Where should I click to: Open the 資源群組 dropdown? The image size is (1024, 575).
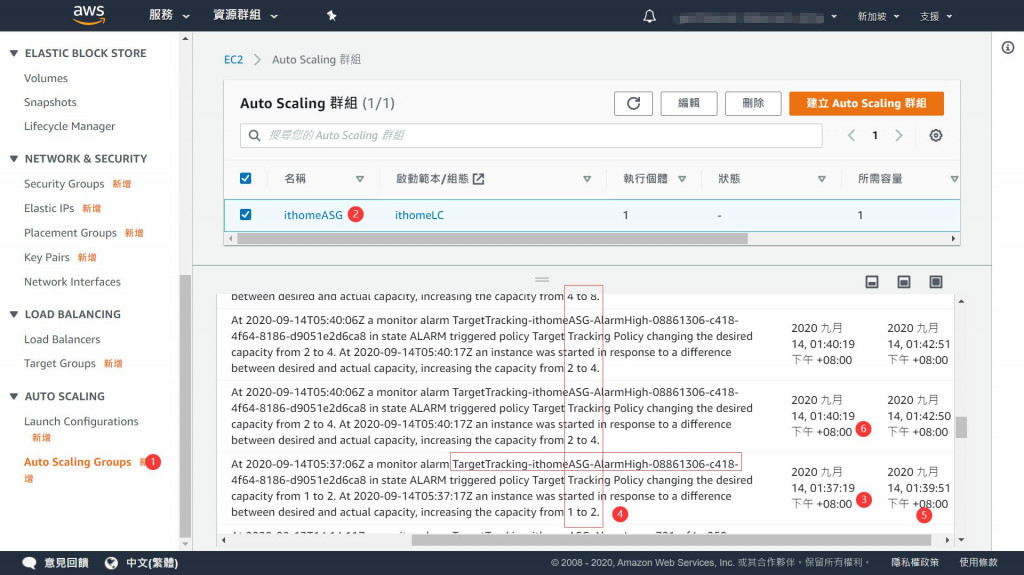tap(246, 15)
